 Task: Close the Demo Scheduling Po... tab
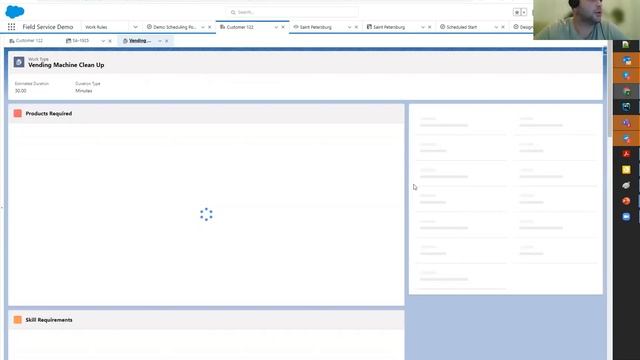pyautogui.click(x=210, y=27)
